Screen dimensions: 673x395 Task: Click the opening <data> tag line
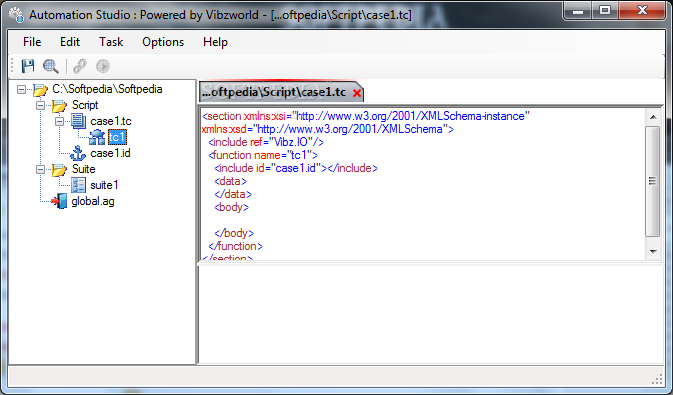[230, 181]
